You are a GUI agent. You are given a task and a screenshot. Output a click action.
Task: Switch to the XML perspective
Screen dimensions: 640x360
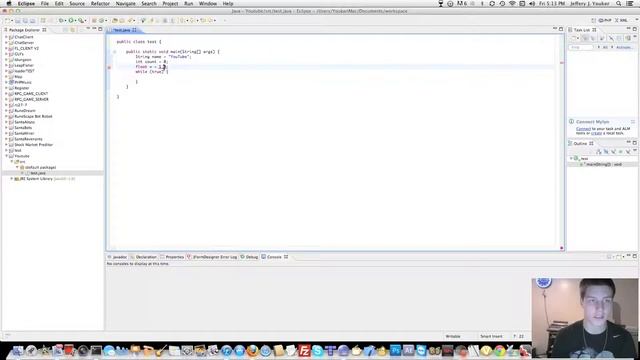(x=621, y=20)
